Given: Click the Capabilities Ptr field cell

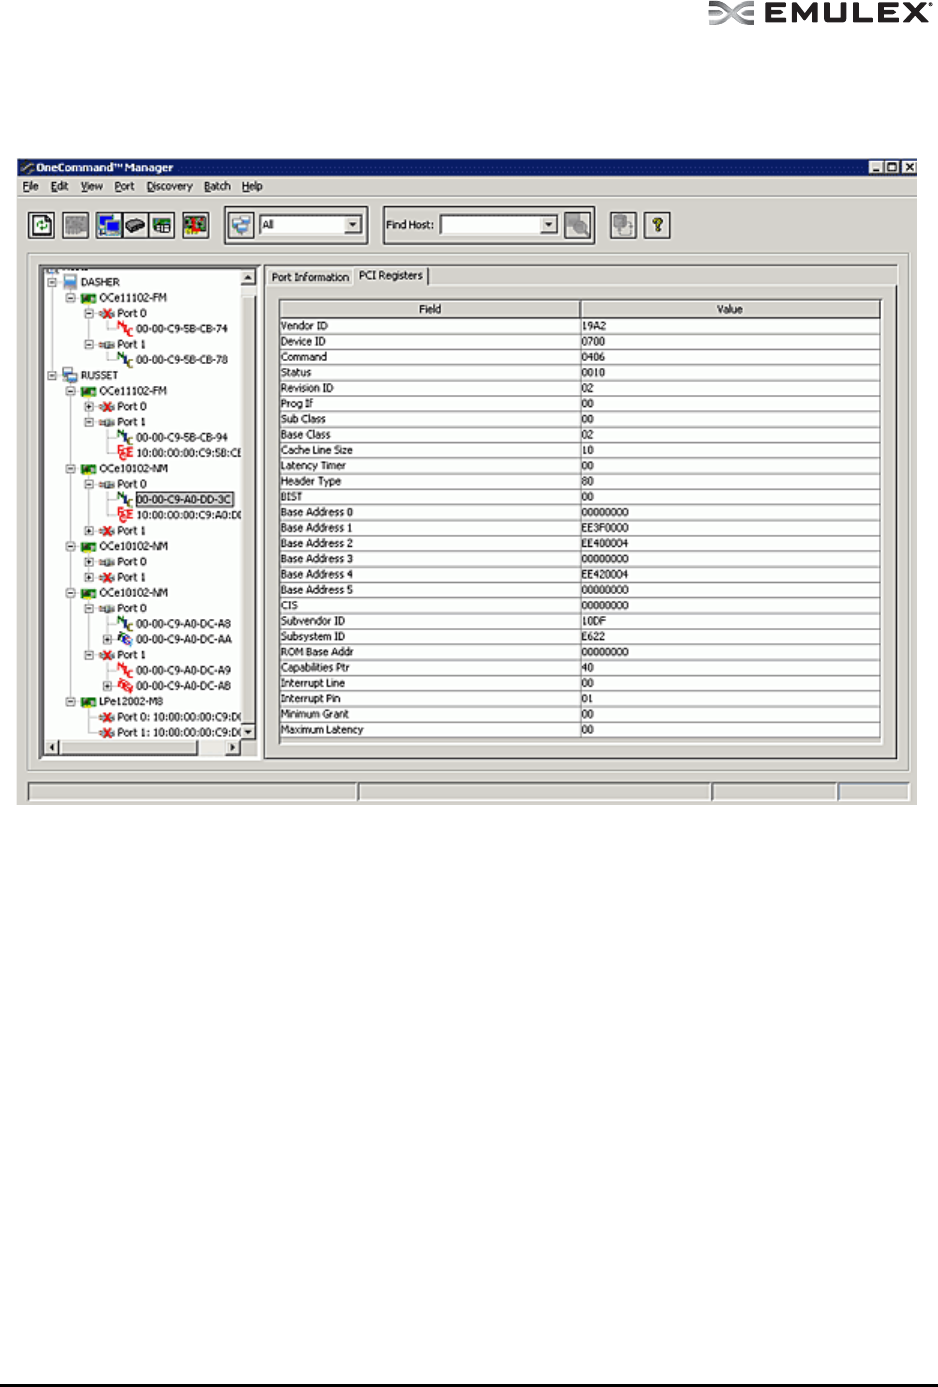Looking at the screenshot, I should (x=430, y=667).
